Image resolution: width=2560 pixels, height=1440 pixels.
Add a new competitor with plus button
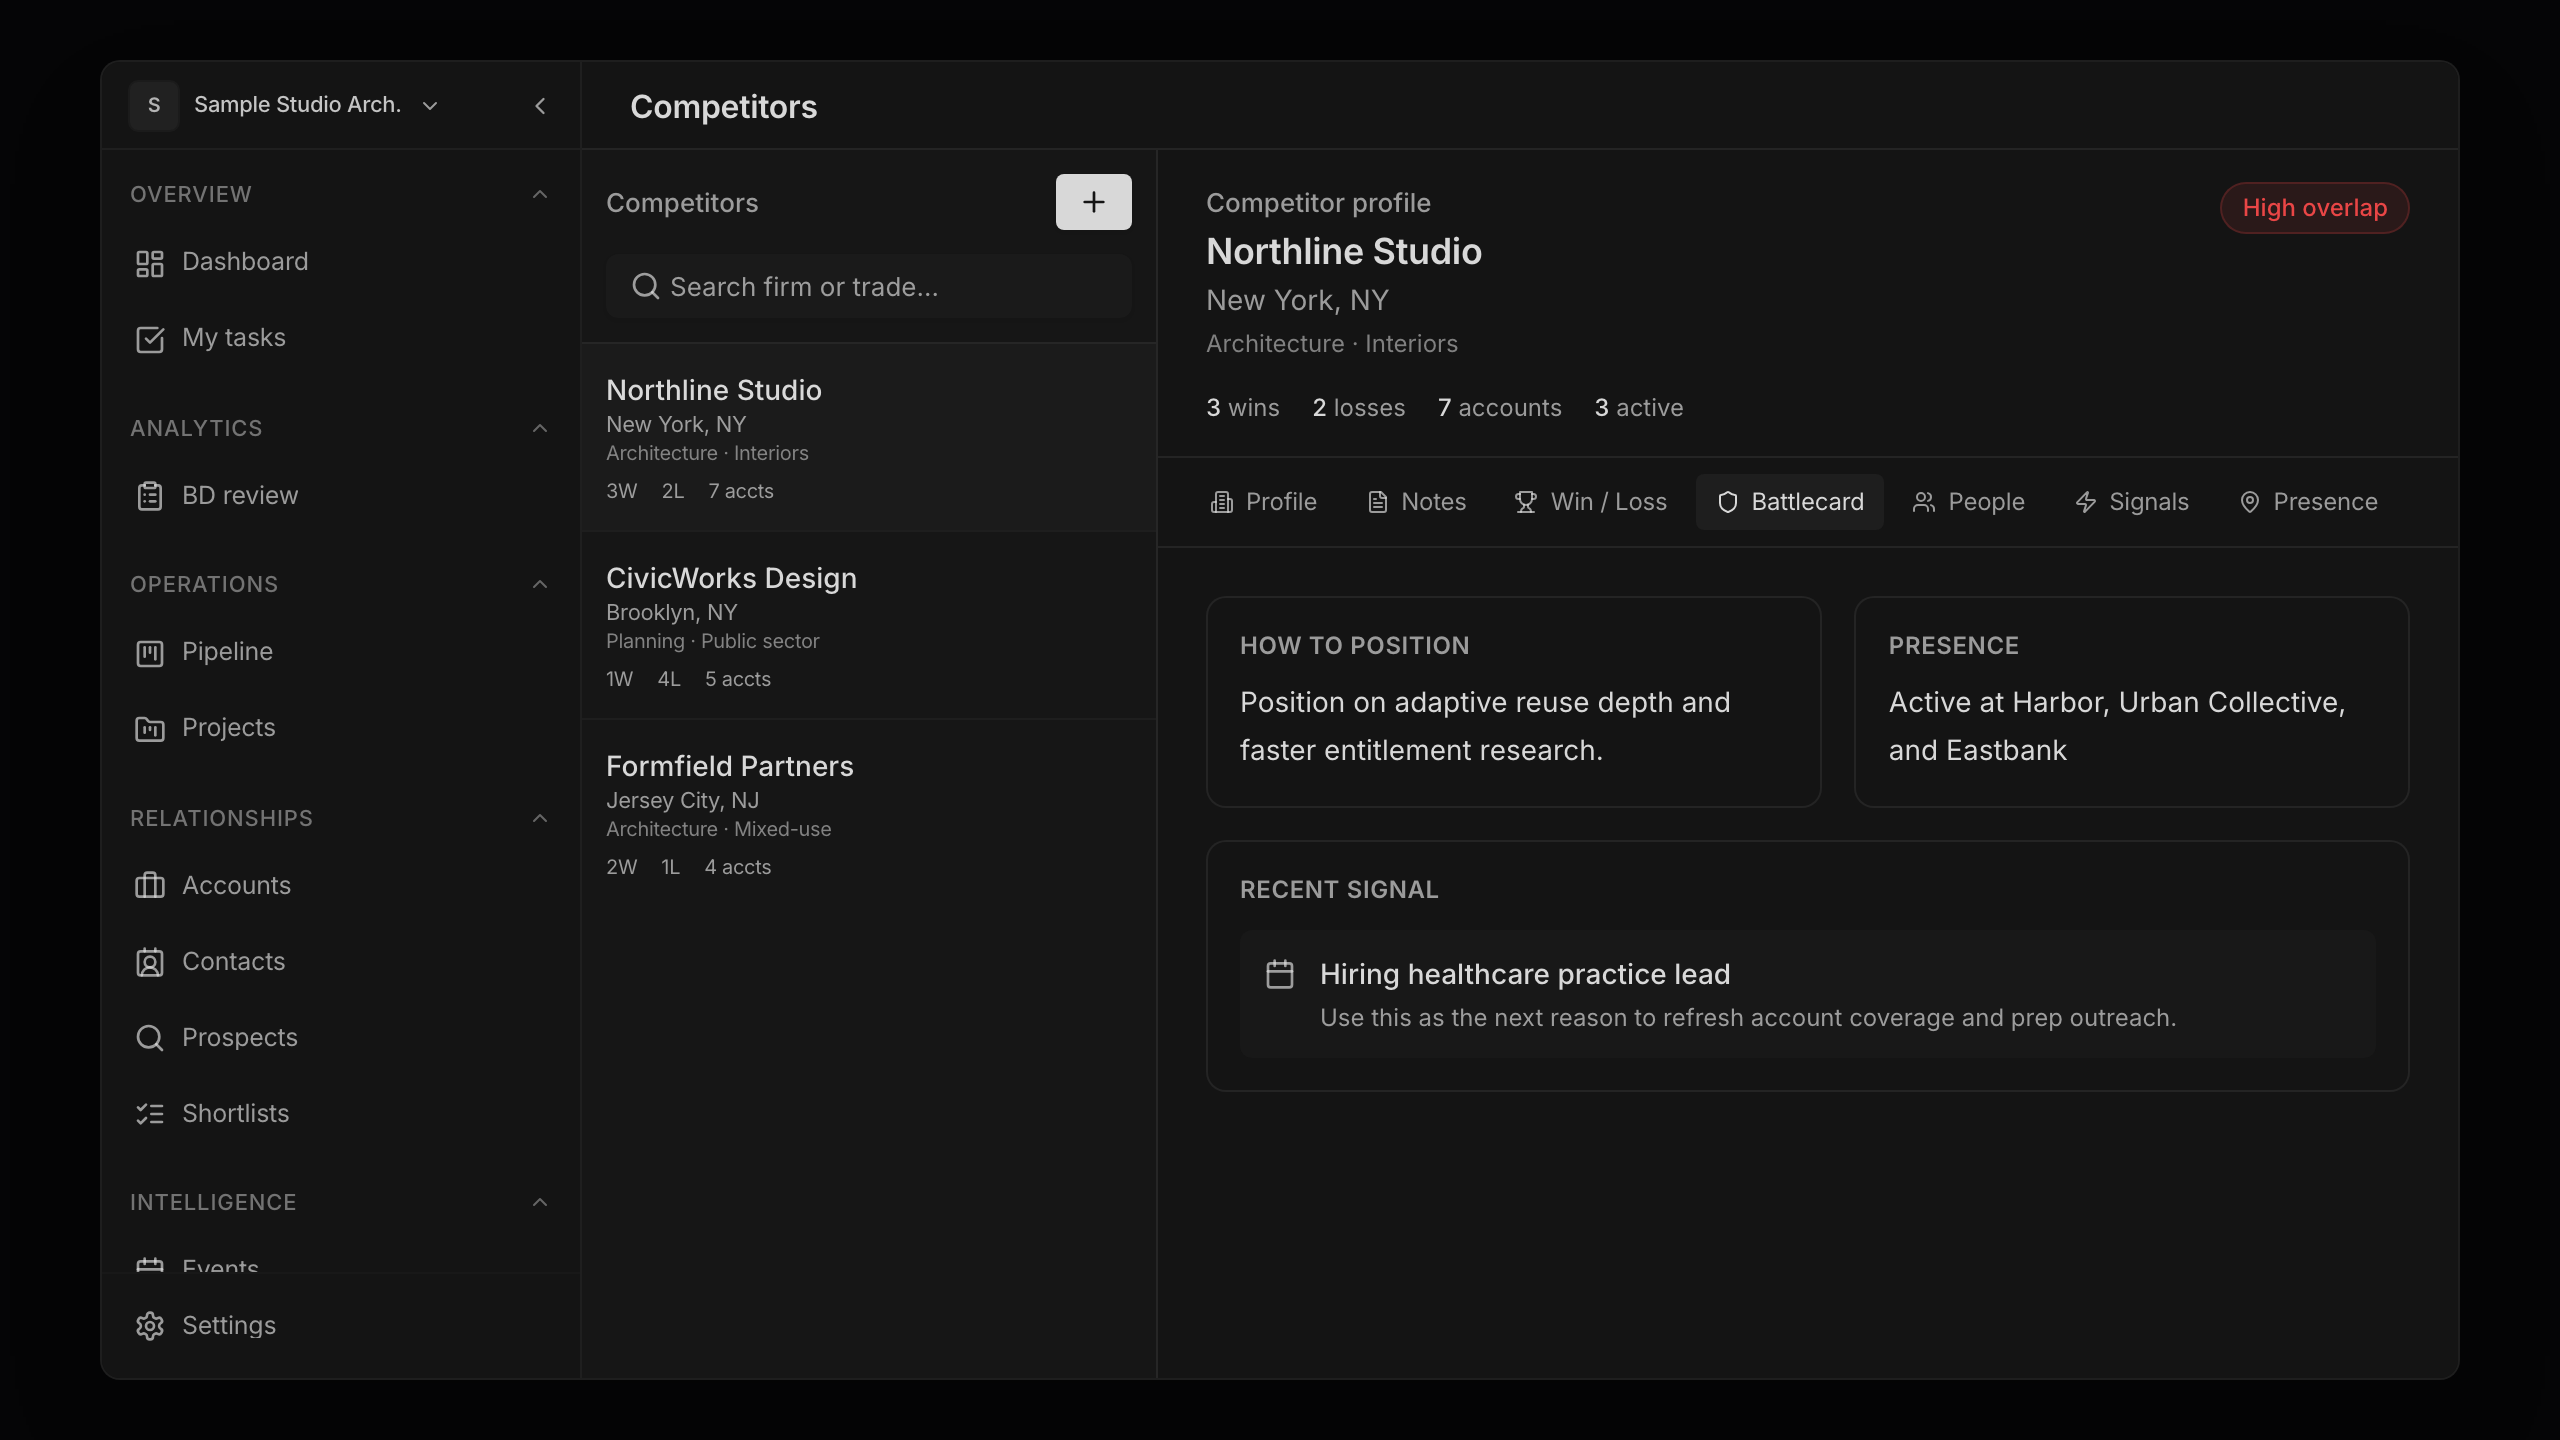(1094, 202)
